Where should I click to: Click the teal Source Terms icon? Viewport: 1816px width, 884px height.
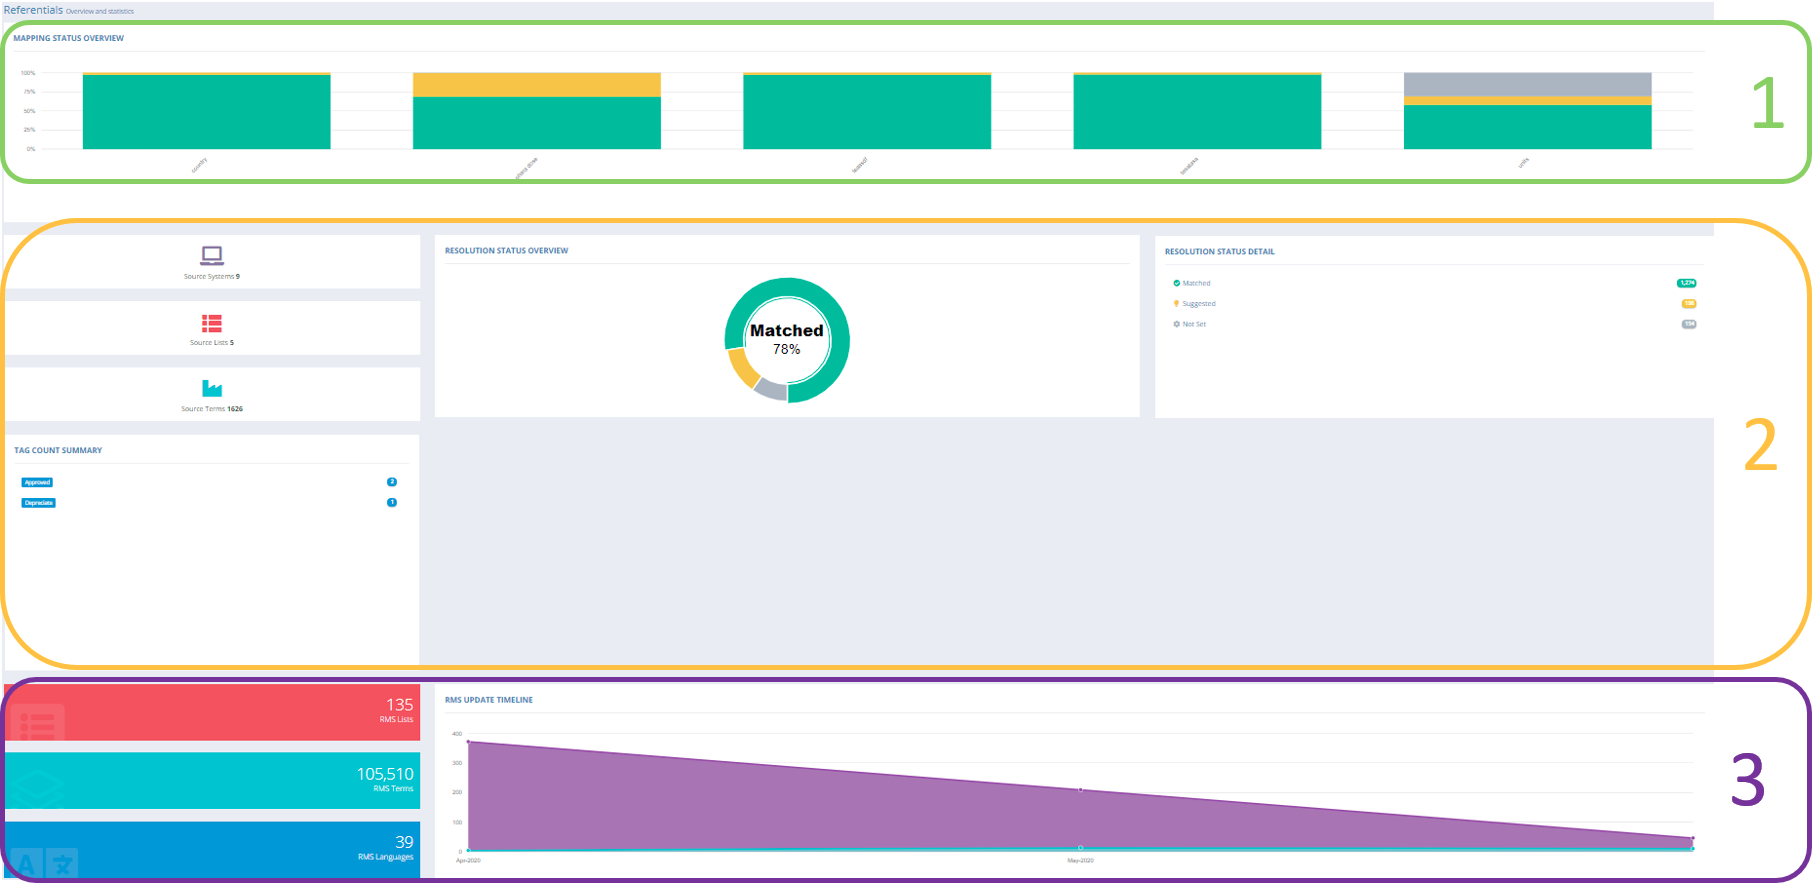[212, 389]
